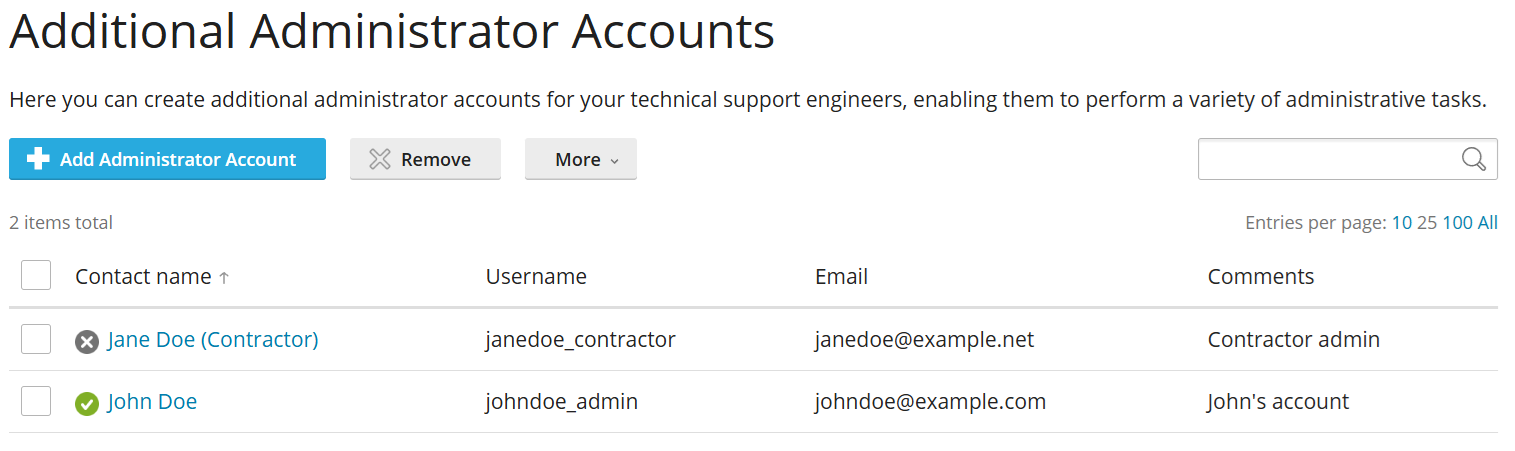
Task: Click into the search input field
Action: (1325, 159)
